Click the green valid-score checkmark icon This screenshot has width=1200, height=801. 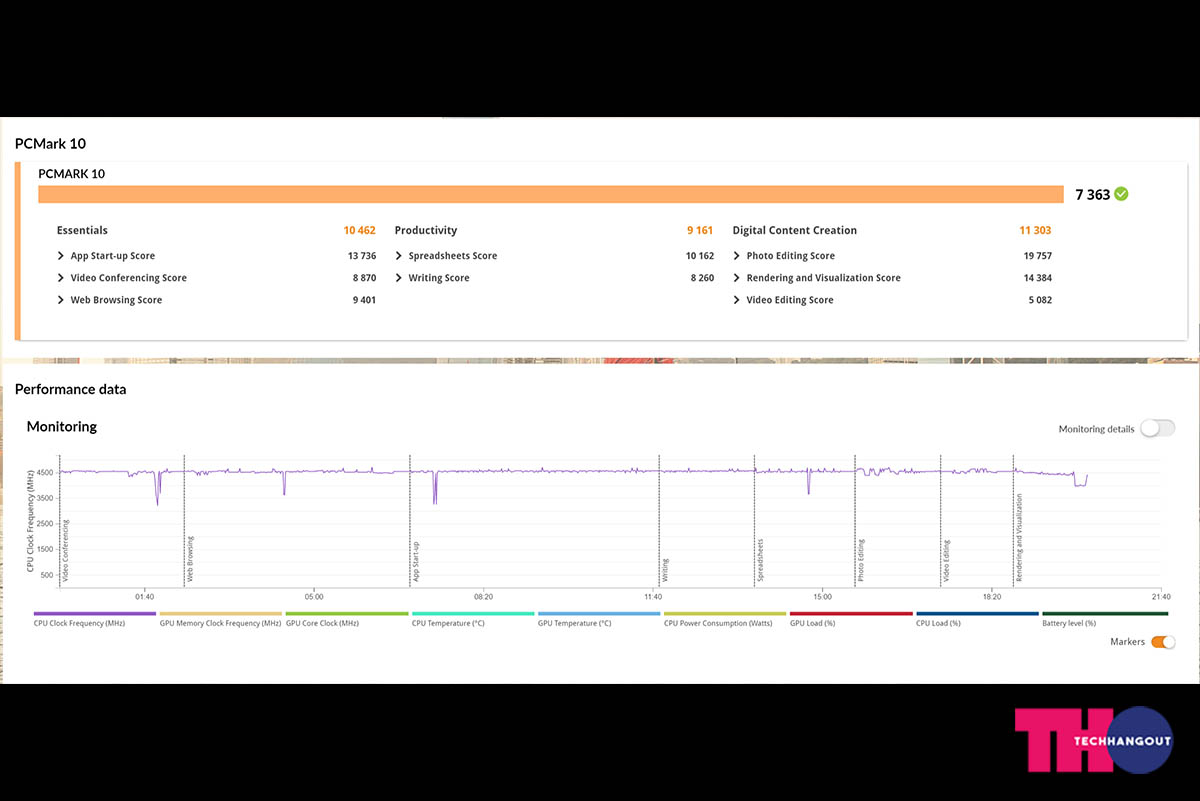[1121, 194]
